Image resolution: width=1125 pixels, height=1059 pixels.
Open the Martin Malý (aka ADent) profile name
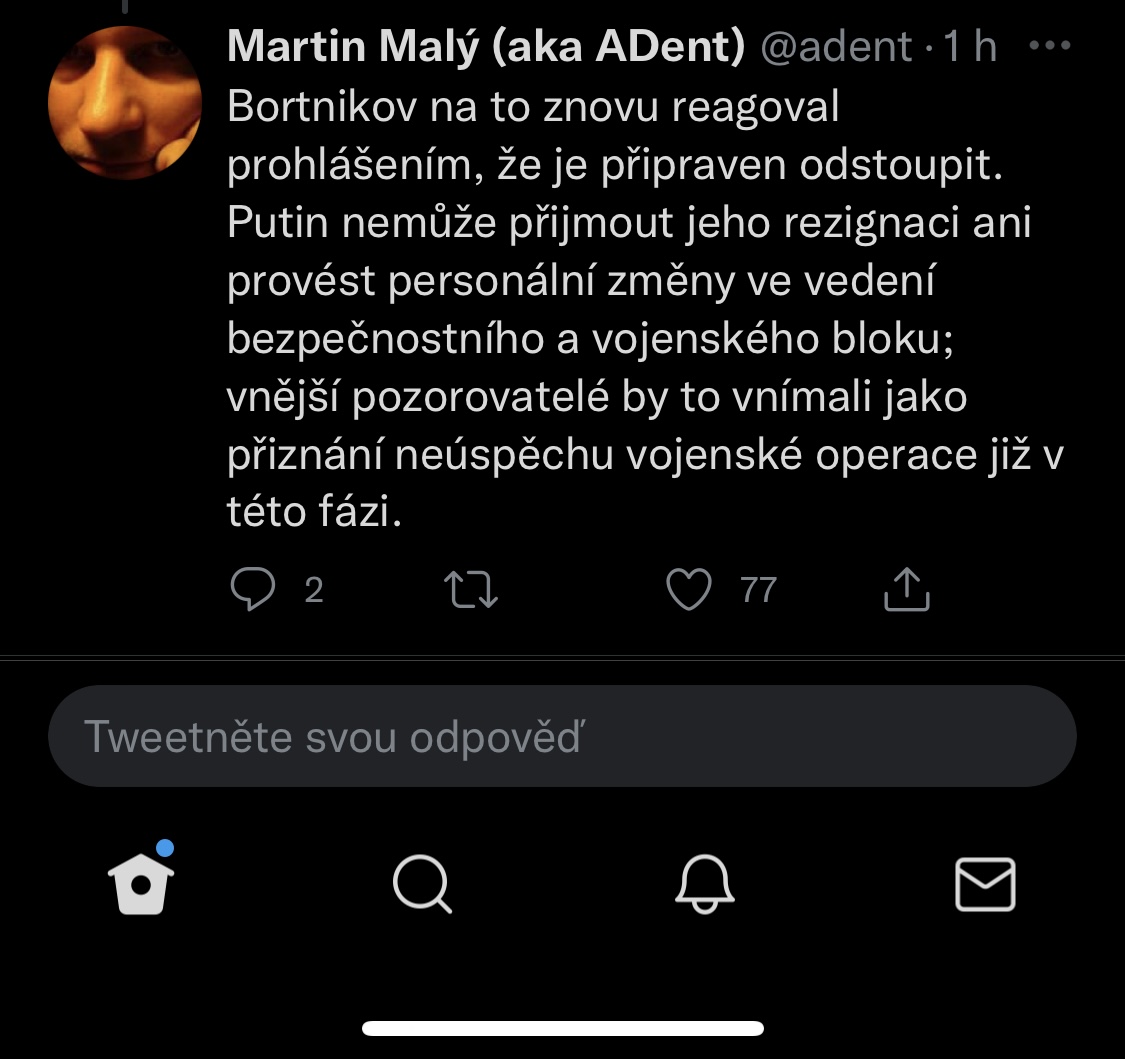(486, 47)
